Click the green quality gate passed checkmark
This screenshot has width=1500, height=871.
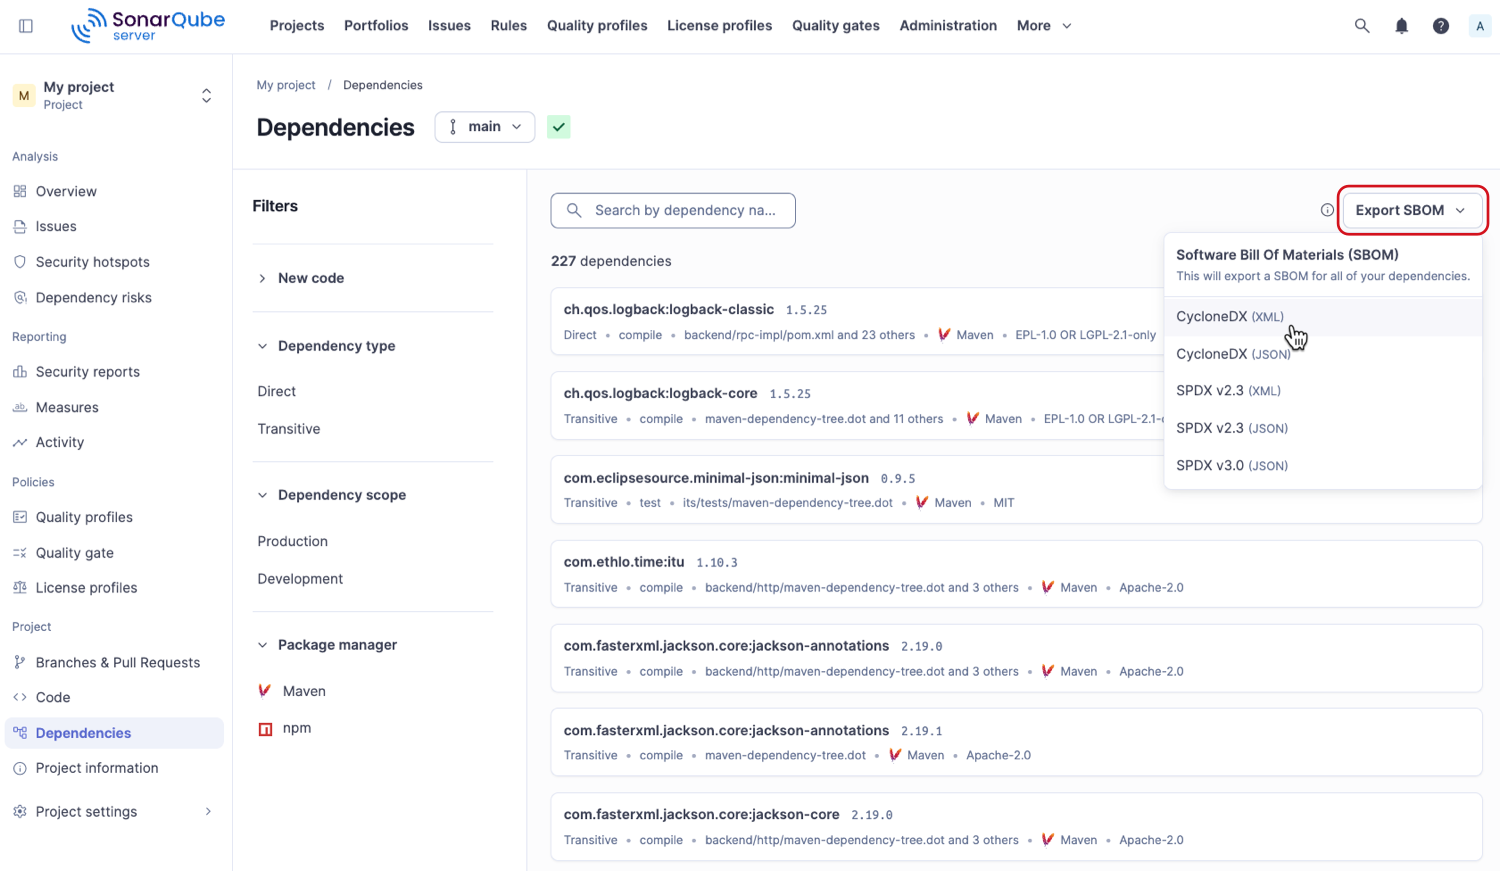[559, 127]
